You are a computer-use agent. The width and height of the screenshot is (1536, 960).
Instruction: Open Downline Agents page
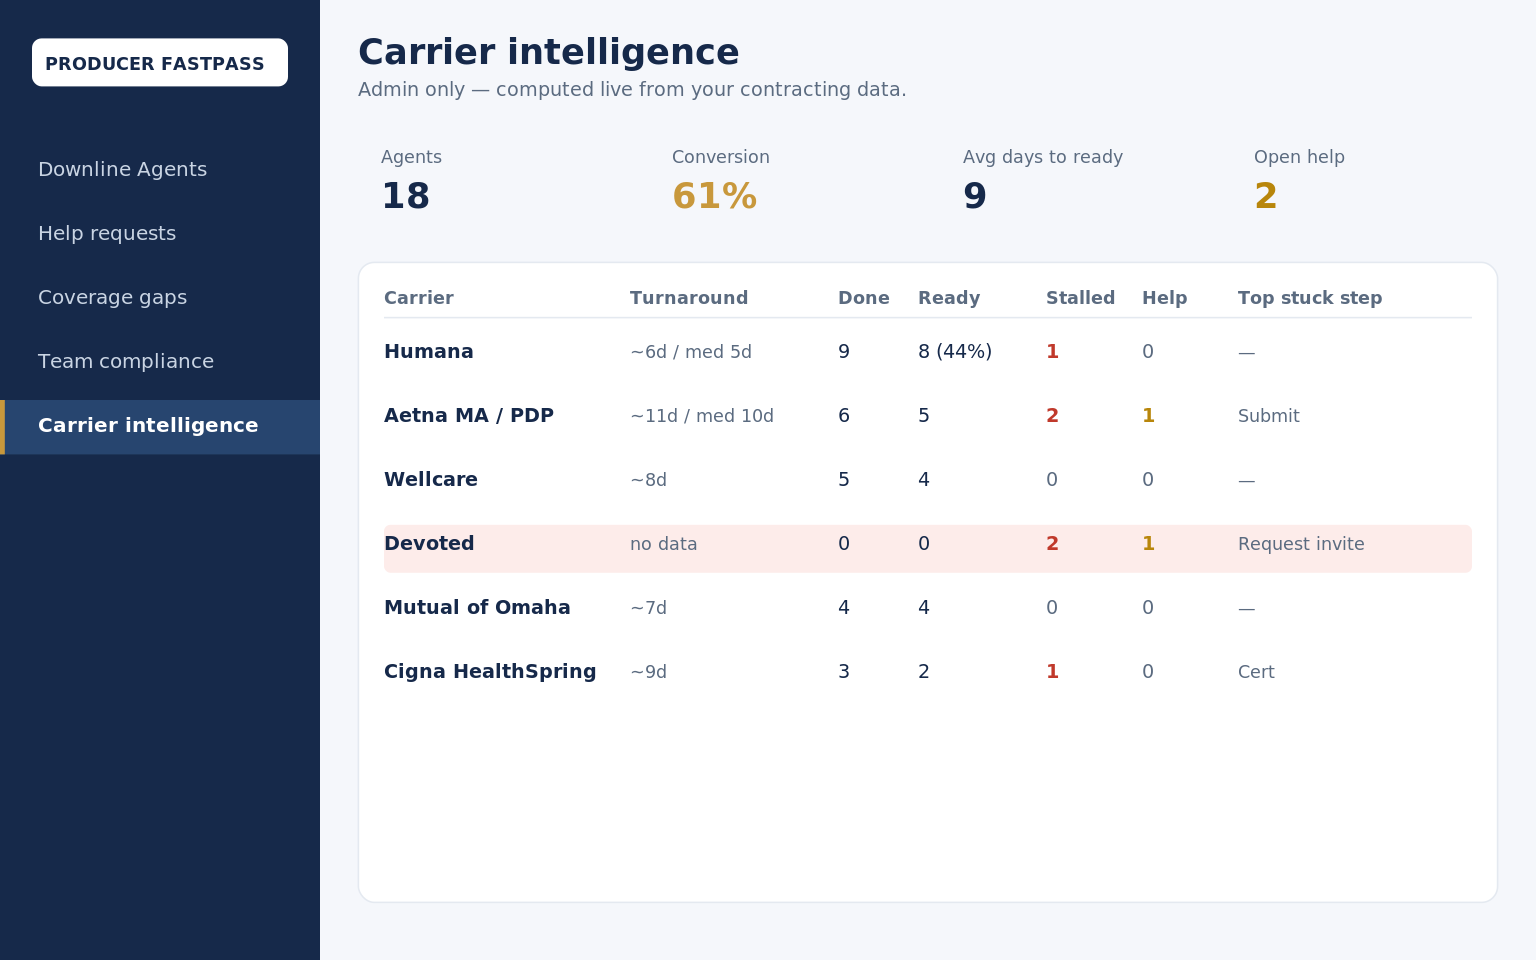pyautogui.click(x=123, y=170)
